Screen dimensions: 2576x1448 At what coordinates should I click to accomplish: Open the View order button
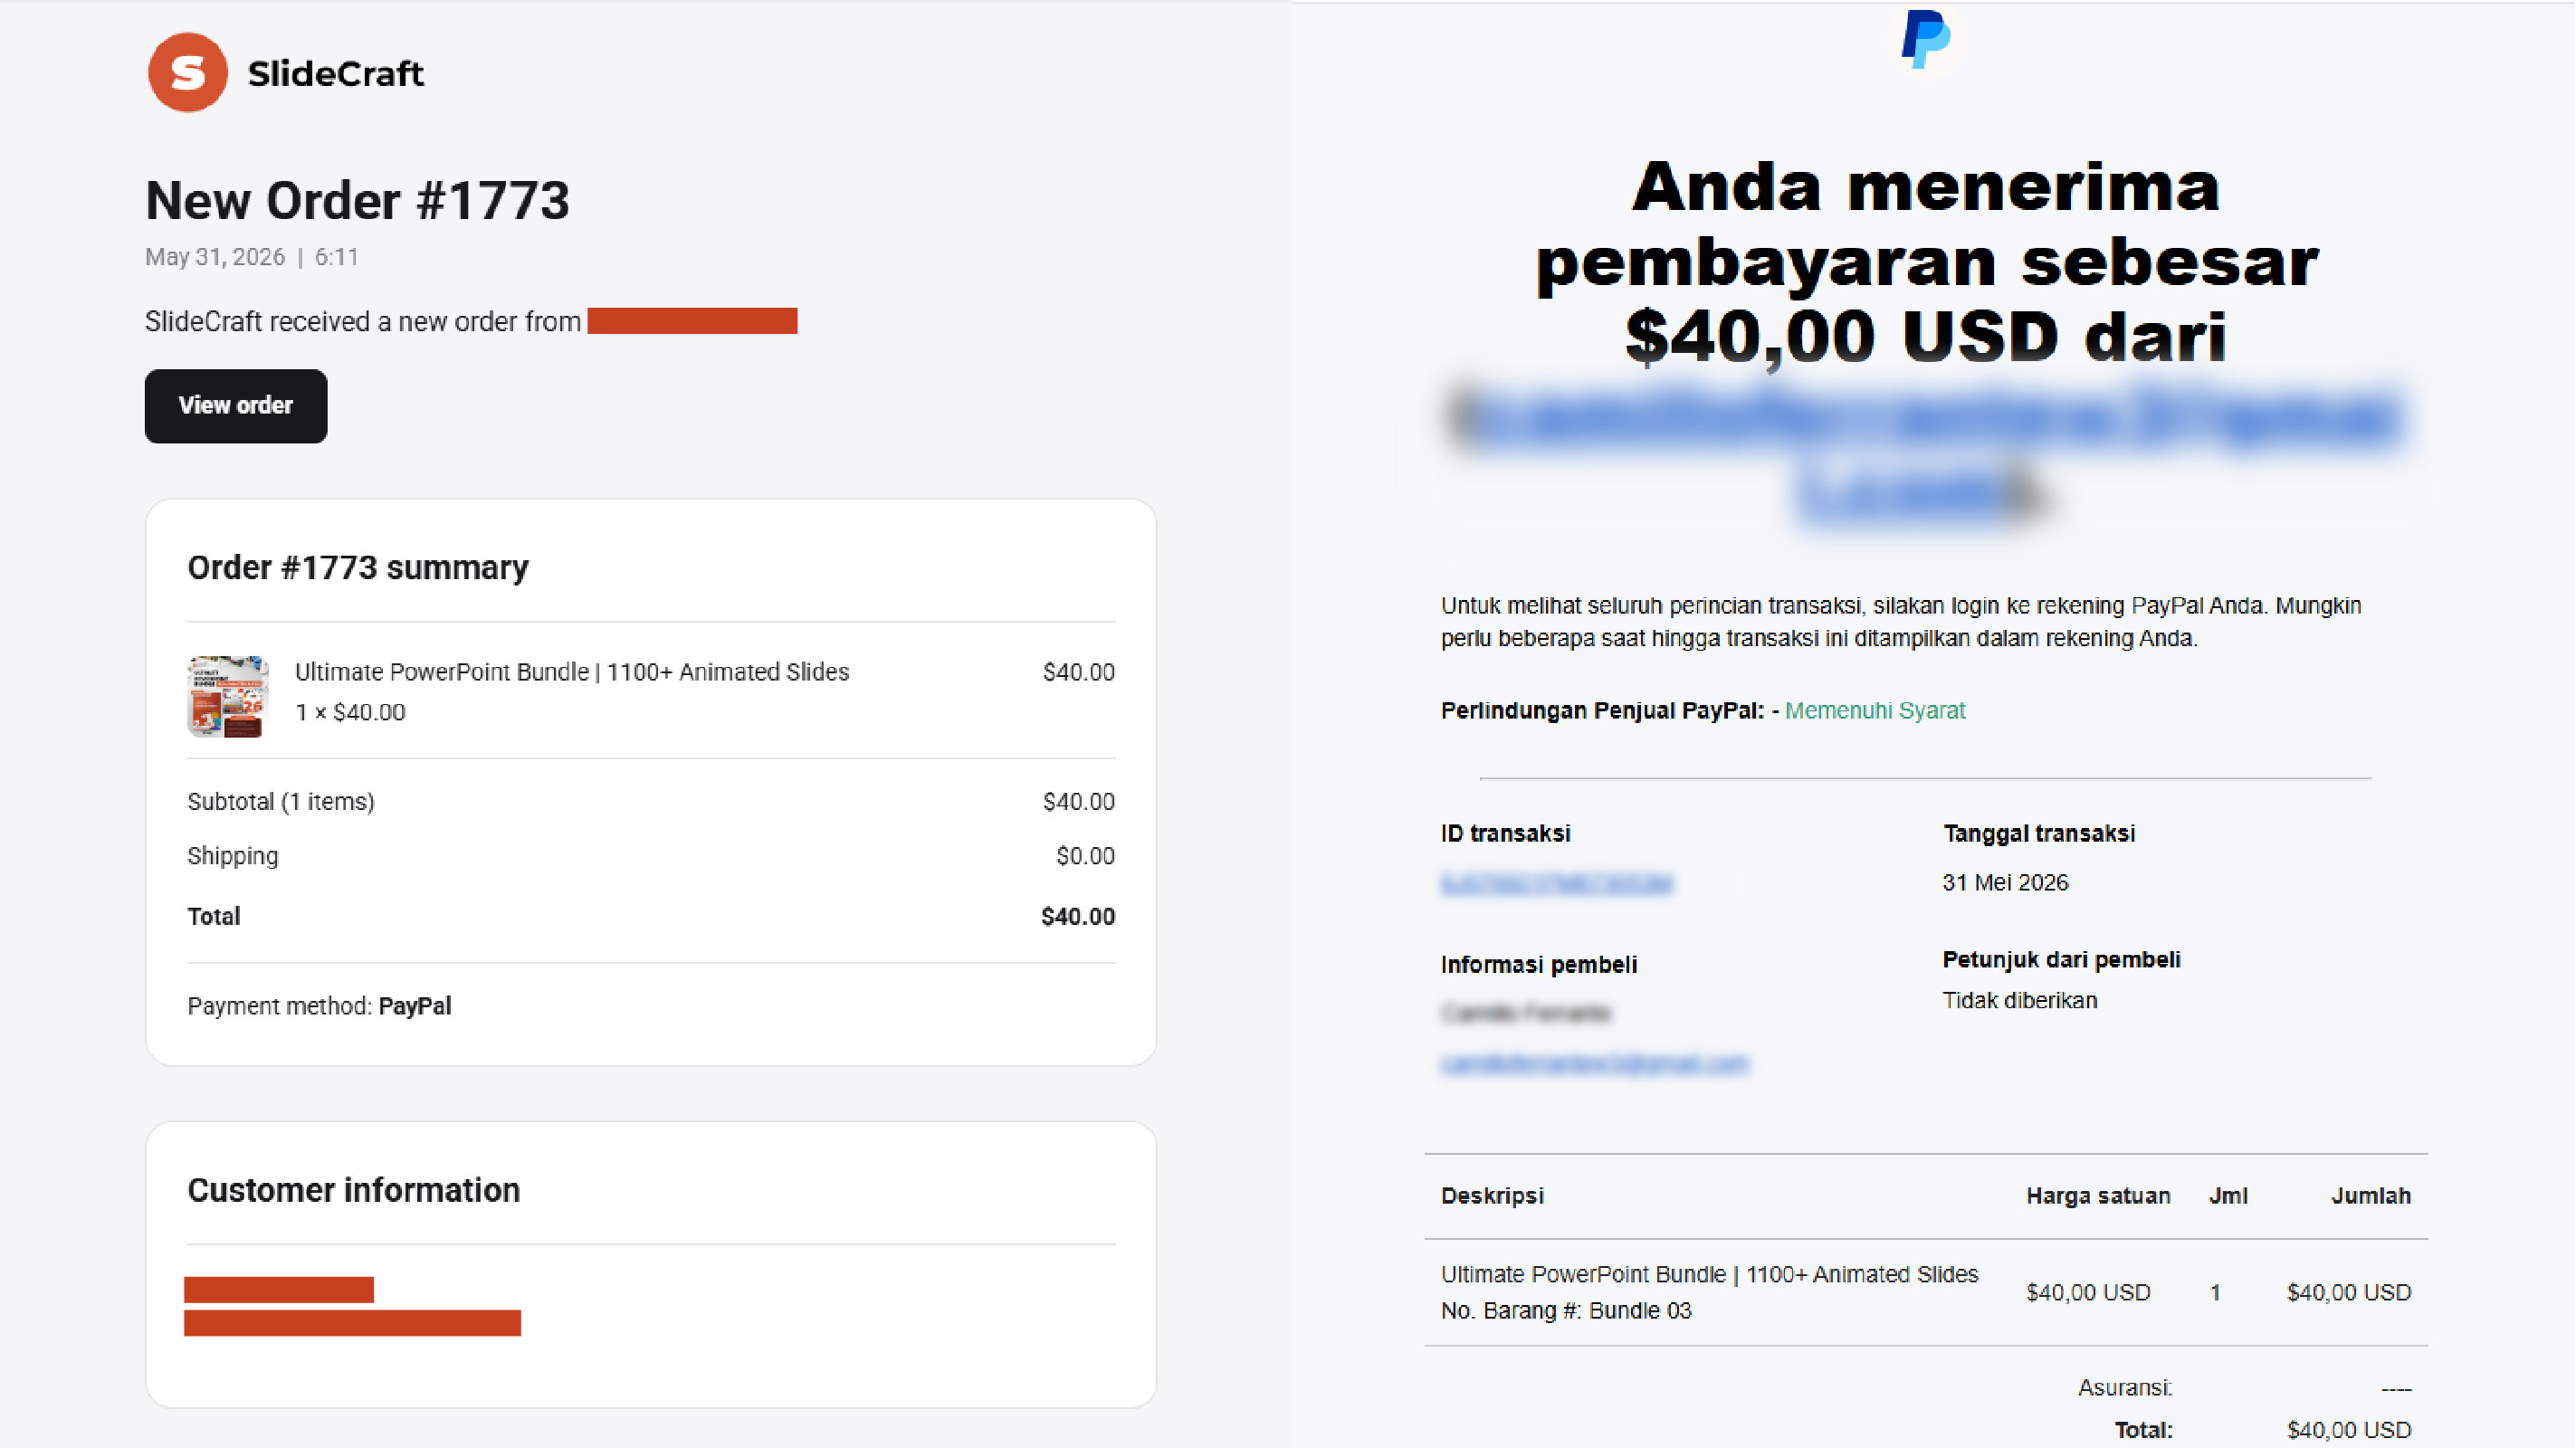coord(236,406)
